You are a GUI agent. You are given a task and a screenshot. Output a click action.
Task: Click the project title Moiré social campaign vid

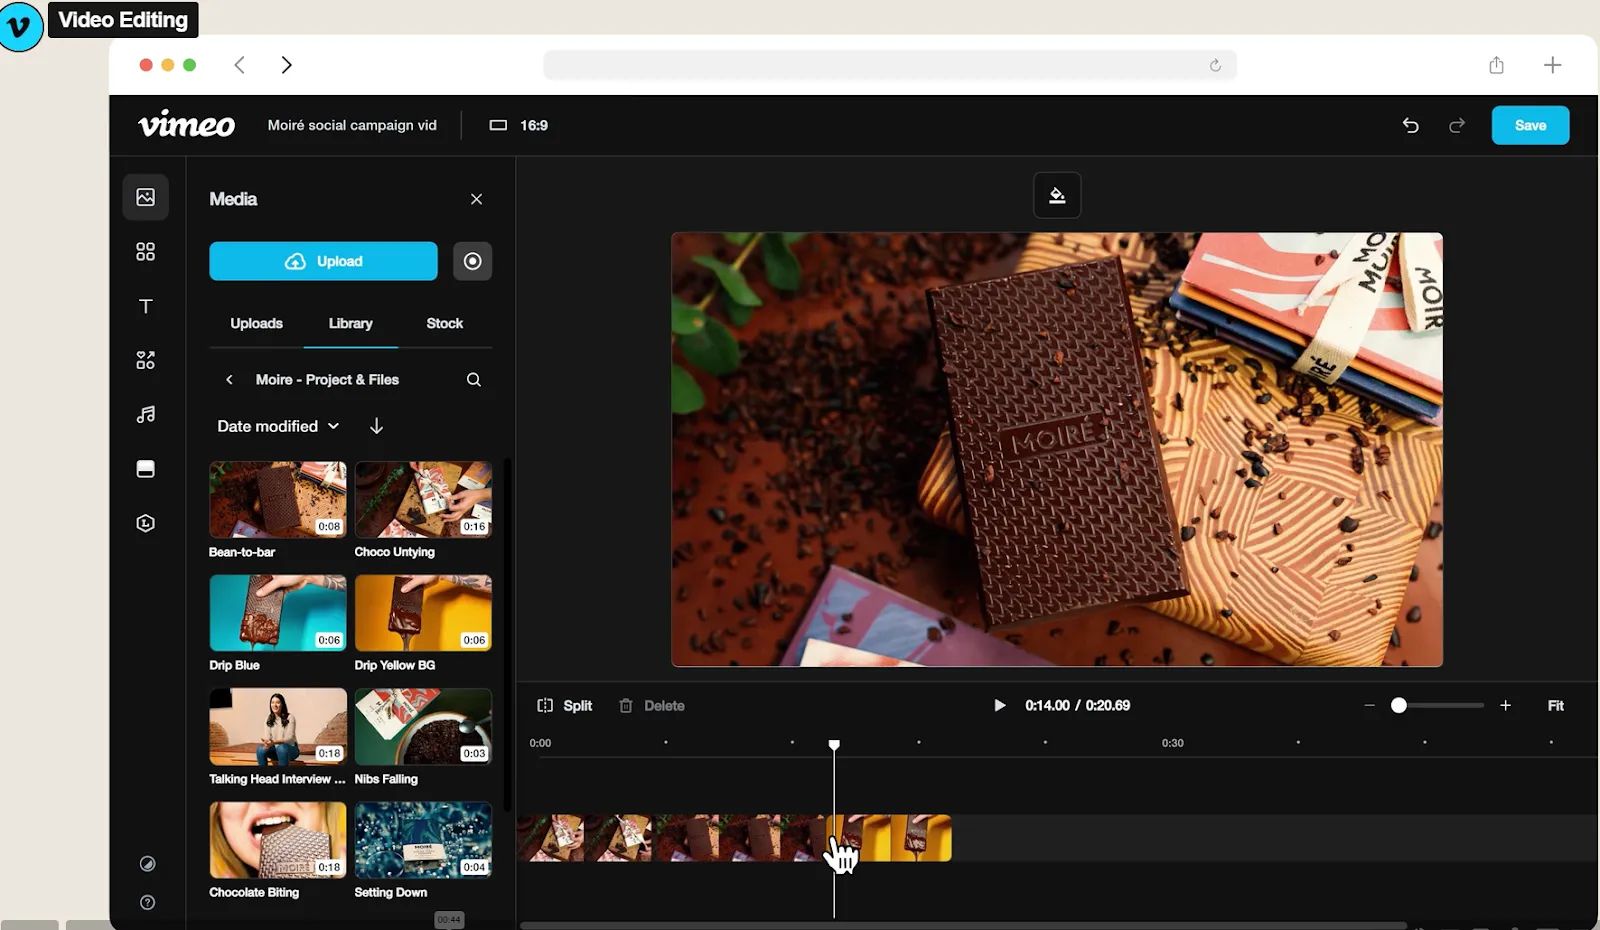point(352,125)
